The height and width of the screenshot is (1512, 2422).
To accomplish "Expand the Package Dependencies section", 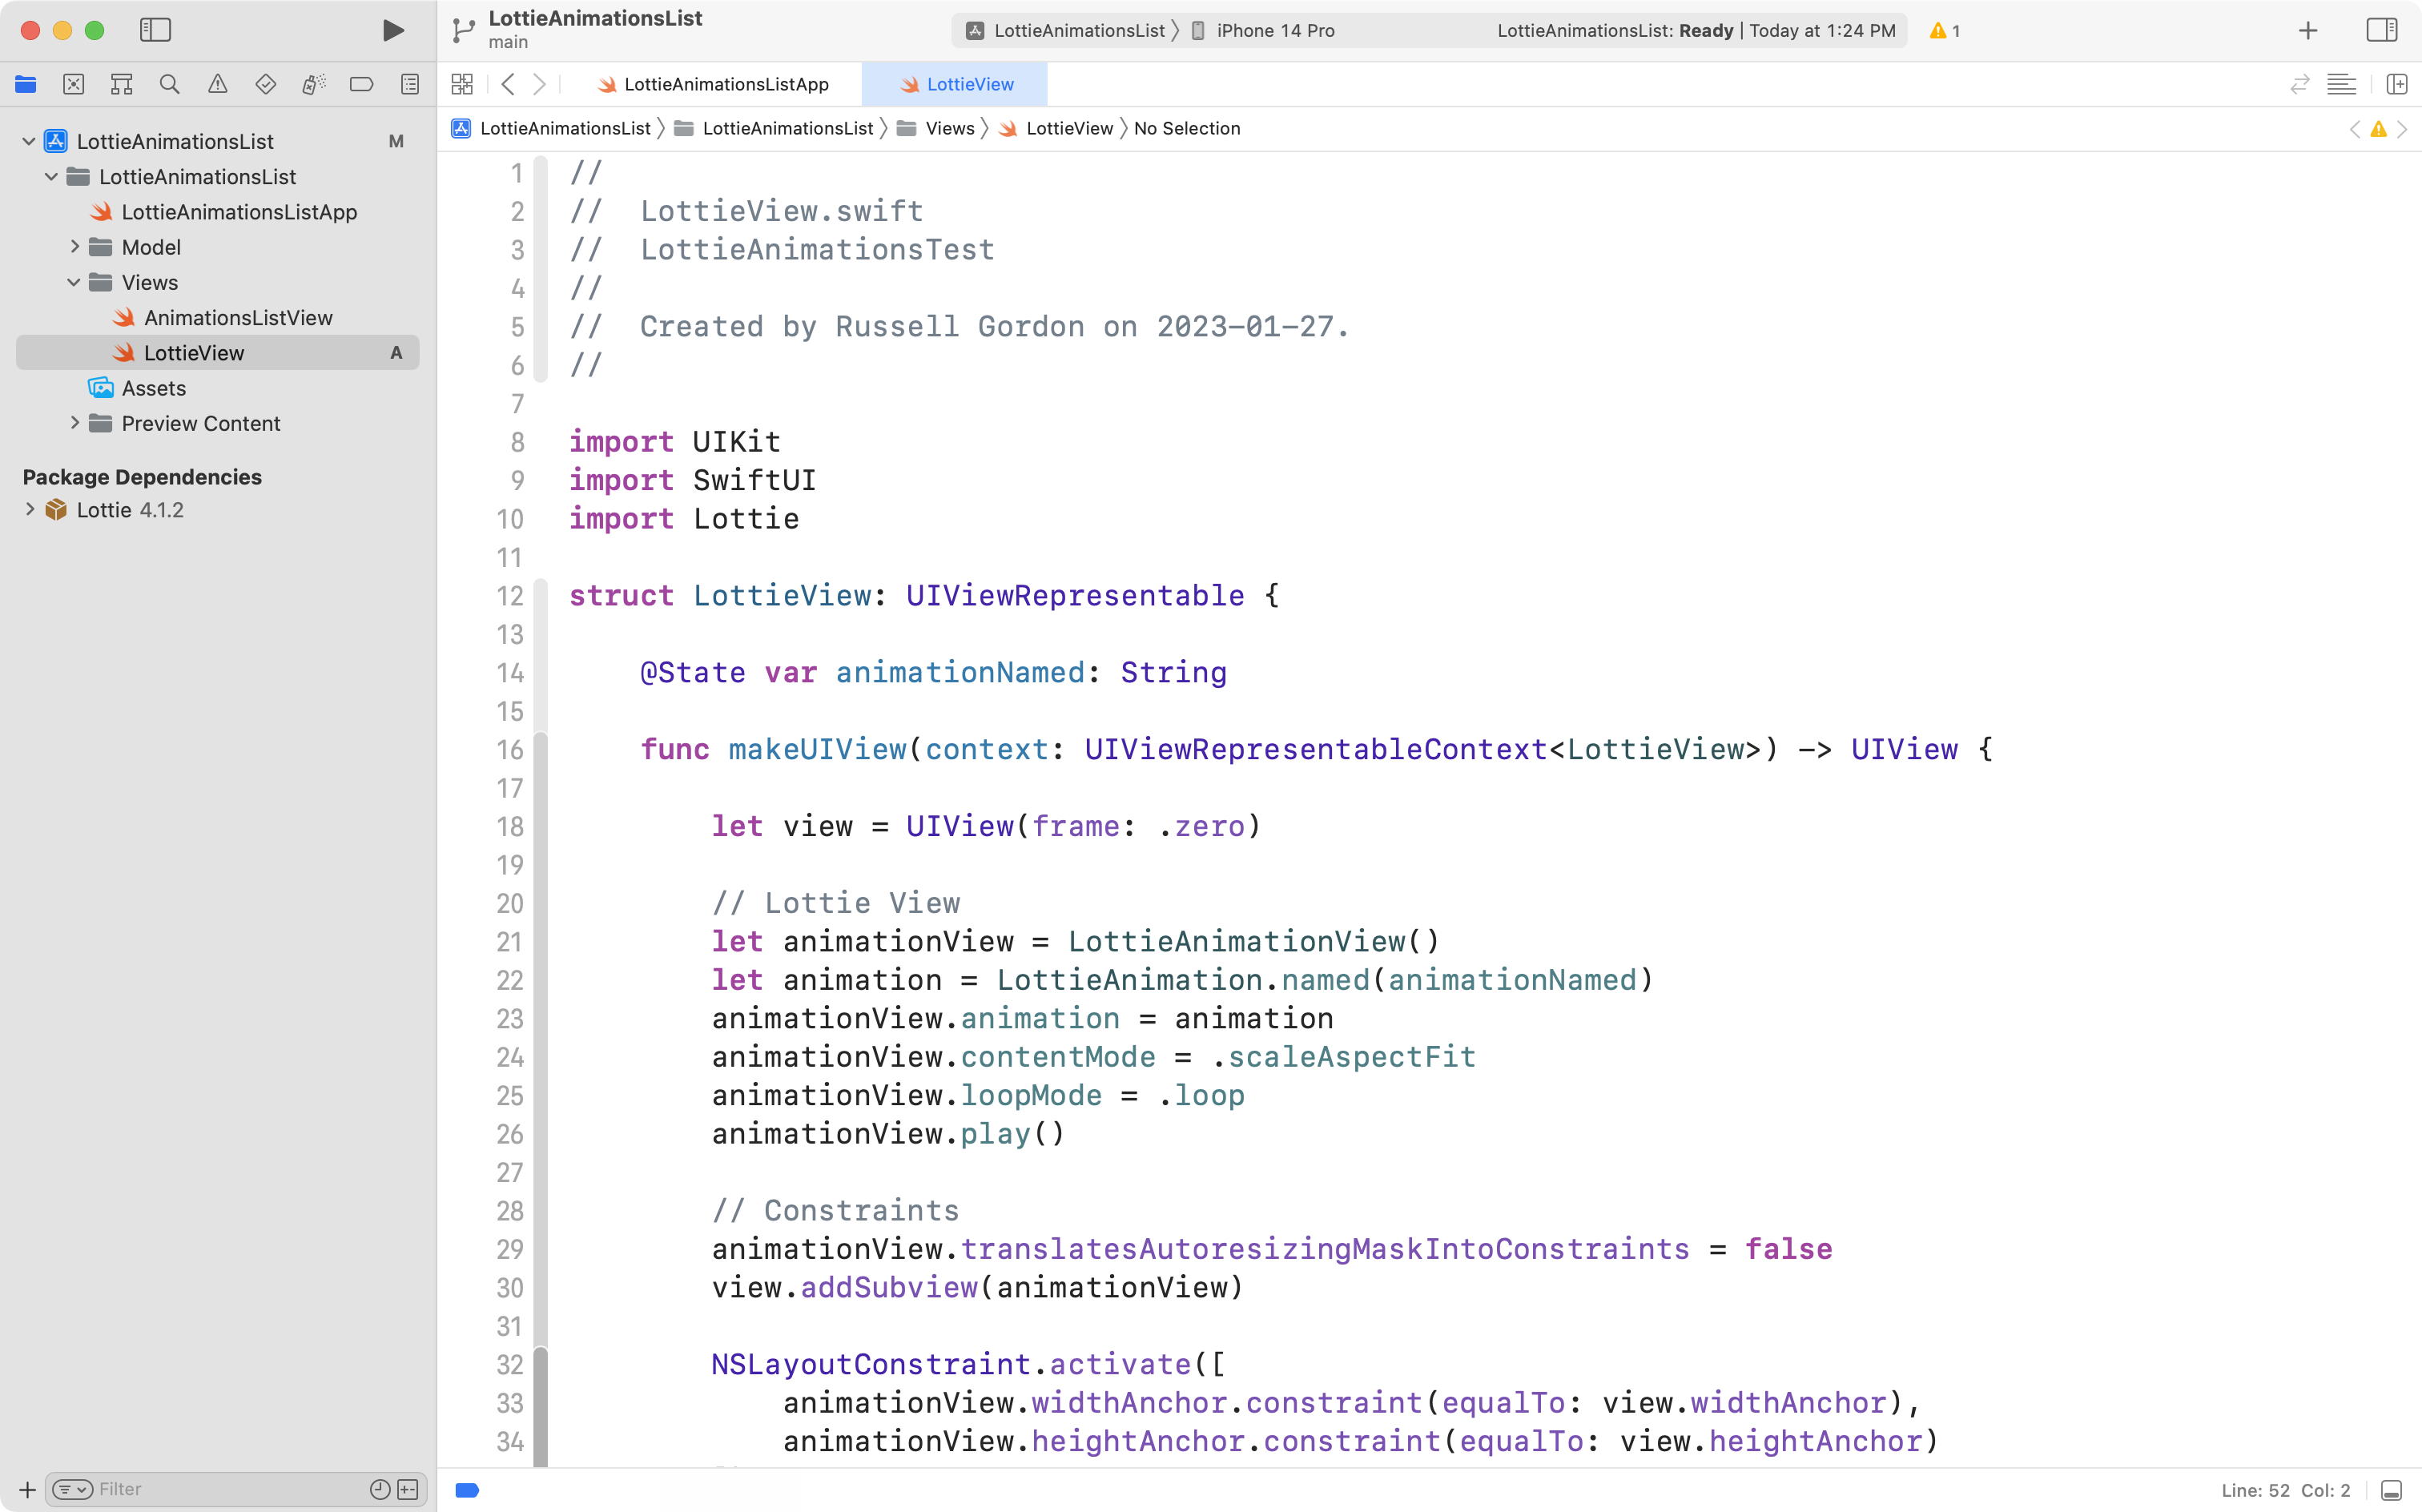I will [x=30, y=510].
